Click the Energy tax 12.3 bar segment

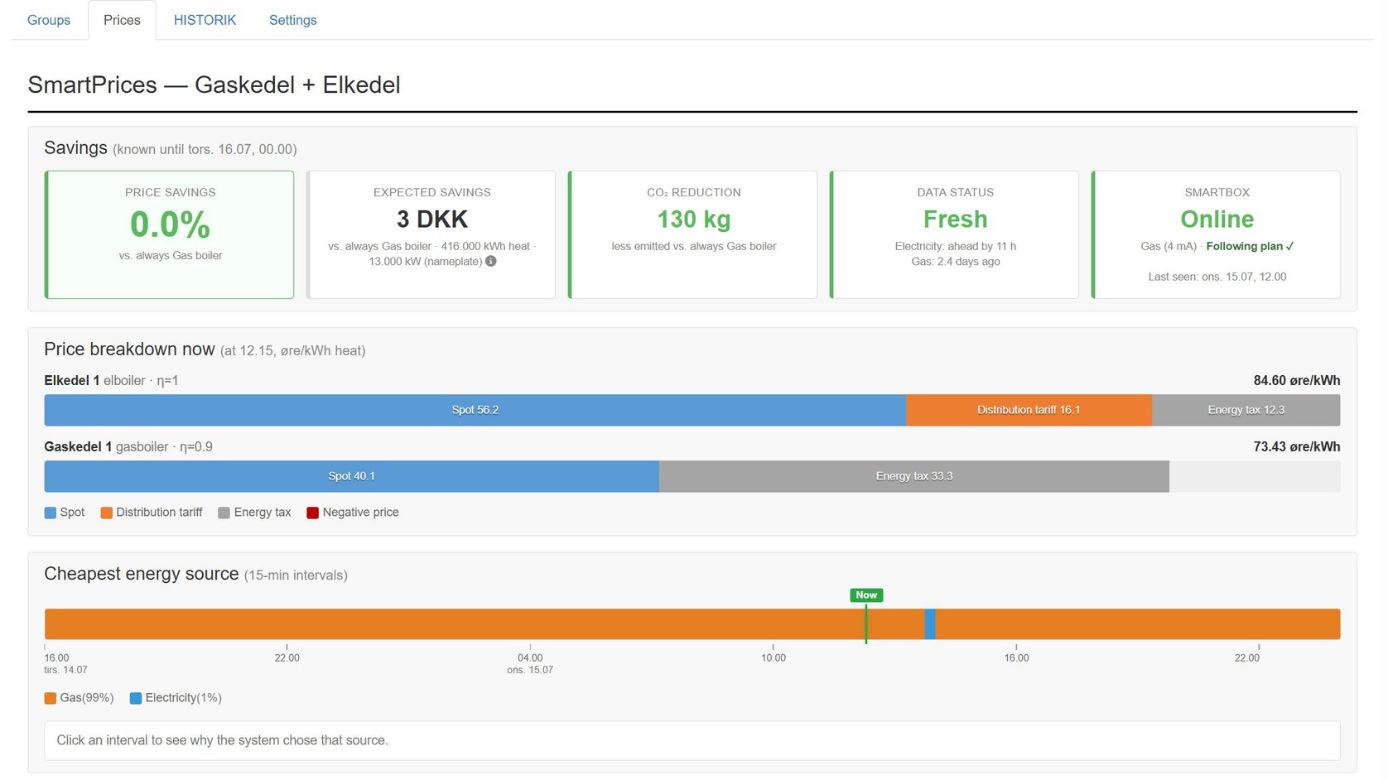click(1246, 410)
